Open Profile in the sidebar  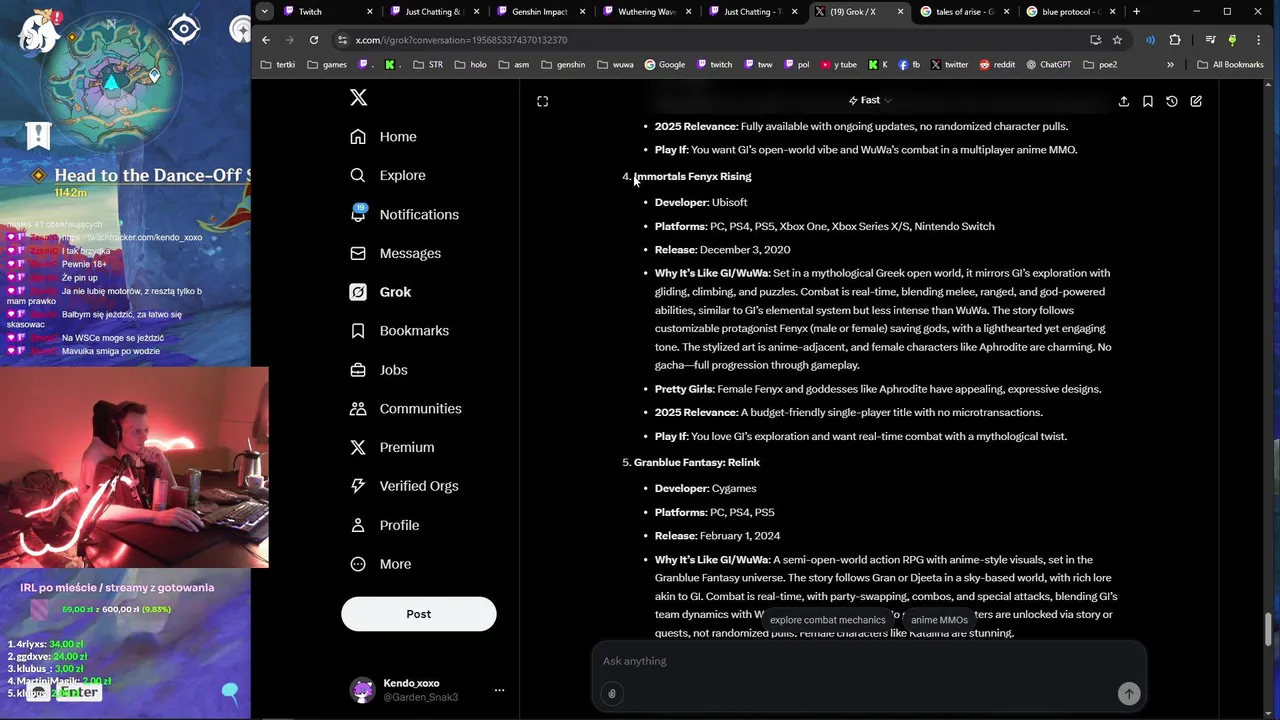click(384, 525)
